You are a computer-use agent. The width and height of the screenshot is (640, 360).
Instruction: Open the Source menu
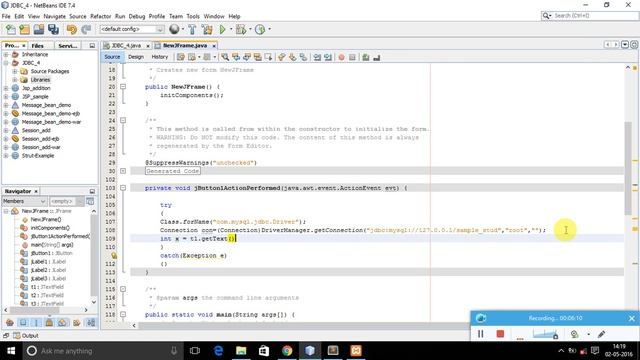point(78,16)
